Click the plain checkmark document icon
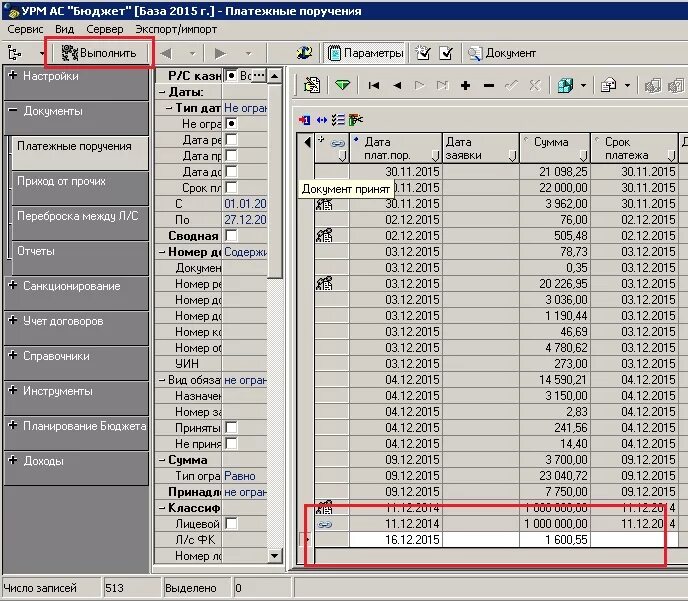This screenshot has width=688, height=601. (x=446, y=53)
